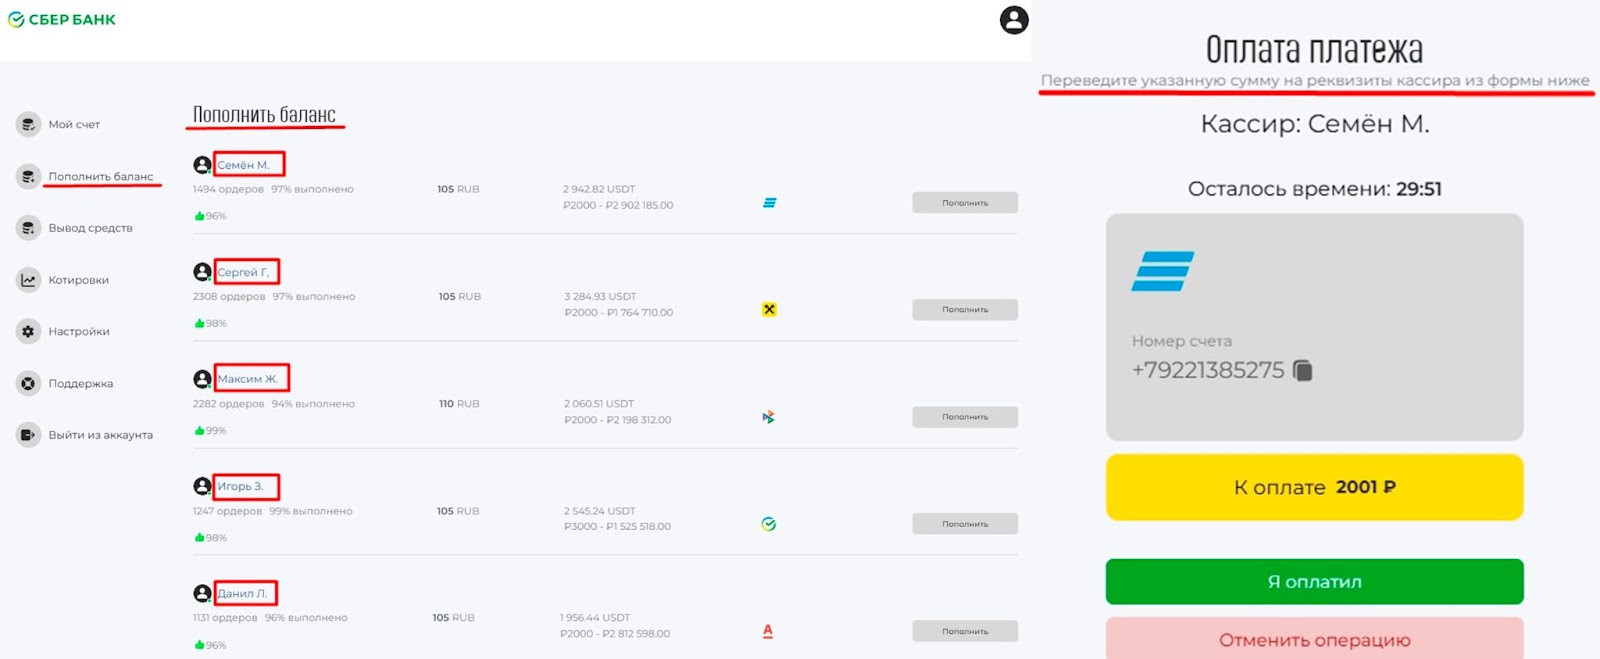
Task: Open Пополнить баланс menu item
Action: (101, 177)
